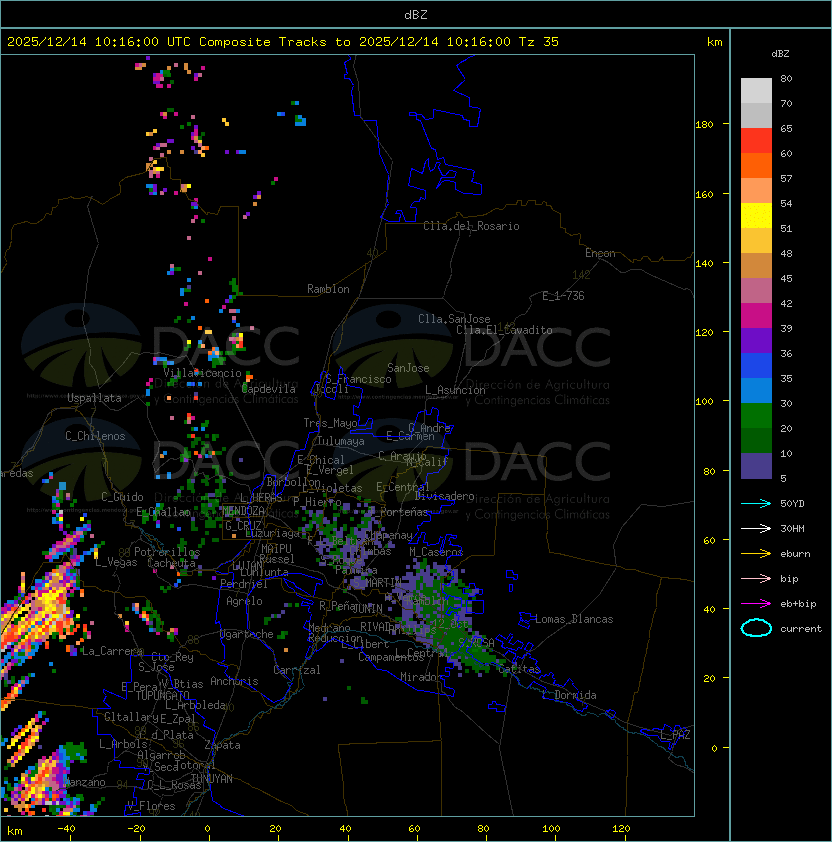Click the '30HM' legend label
The image size is (832, 842).
(792, 528)
